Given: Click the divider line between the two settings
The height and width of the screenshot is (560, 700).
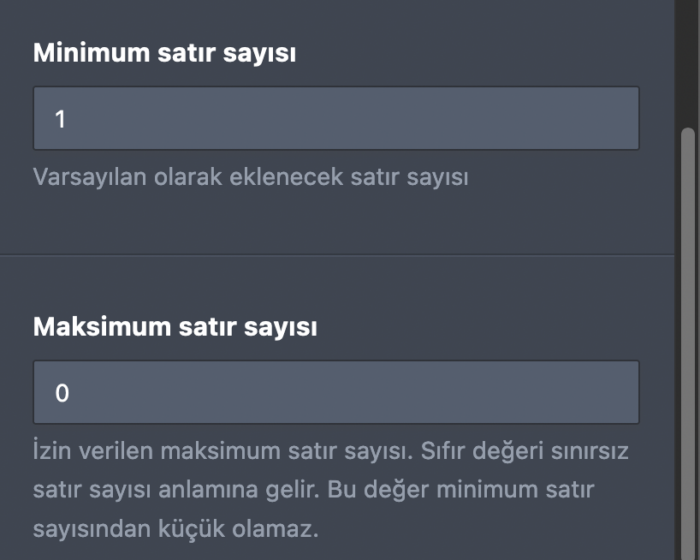Looking at the screenshot, I should click(x=336, y=255).
